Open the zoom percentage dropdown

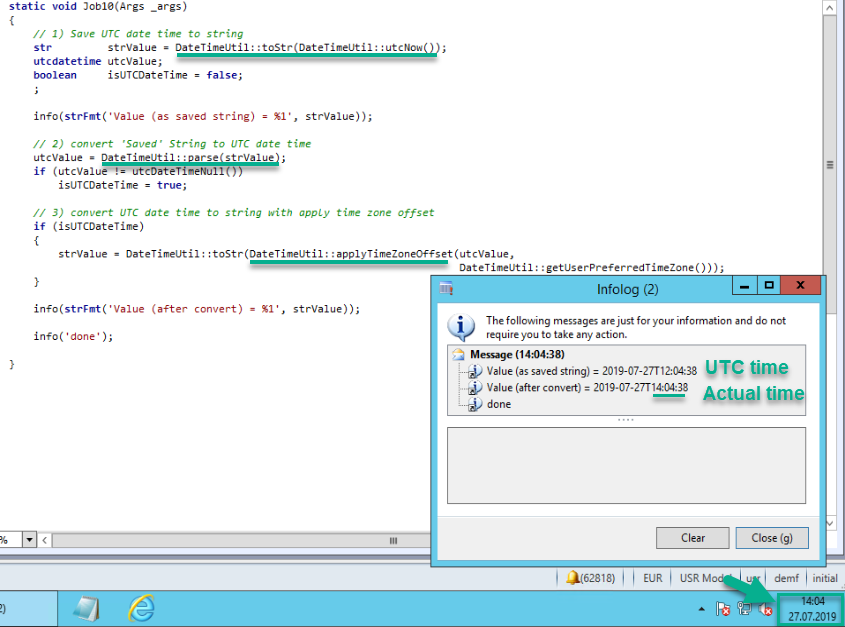coord(27,540)
